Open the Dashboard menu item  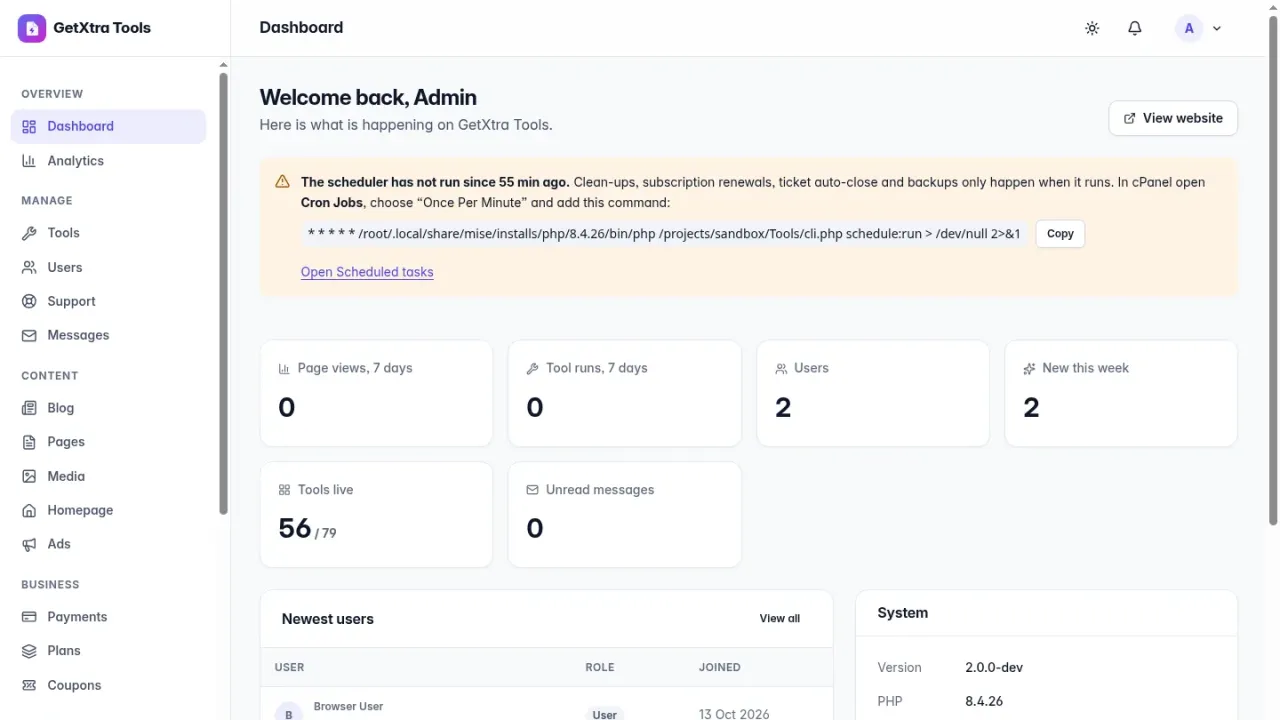108,126
